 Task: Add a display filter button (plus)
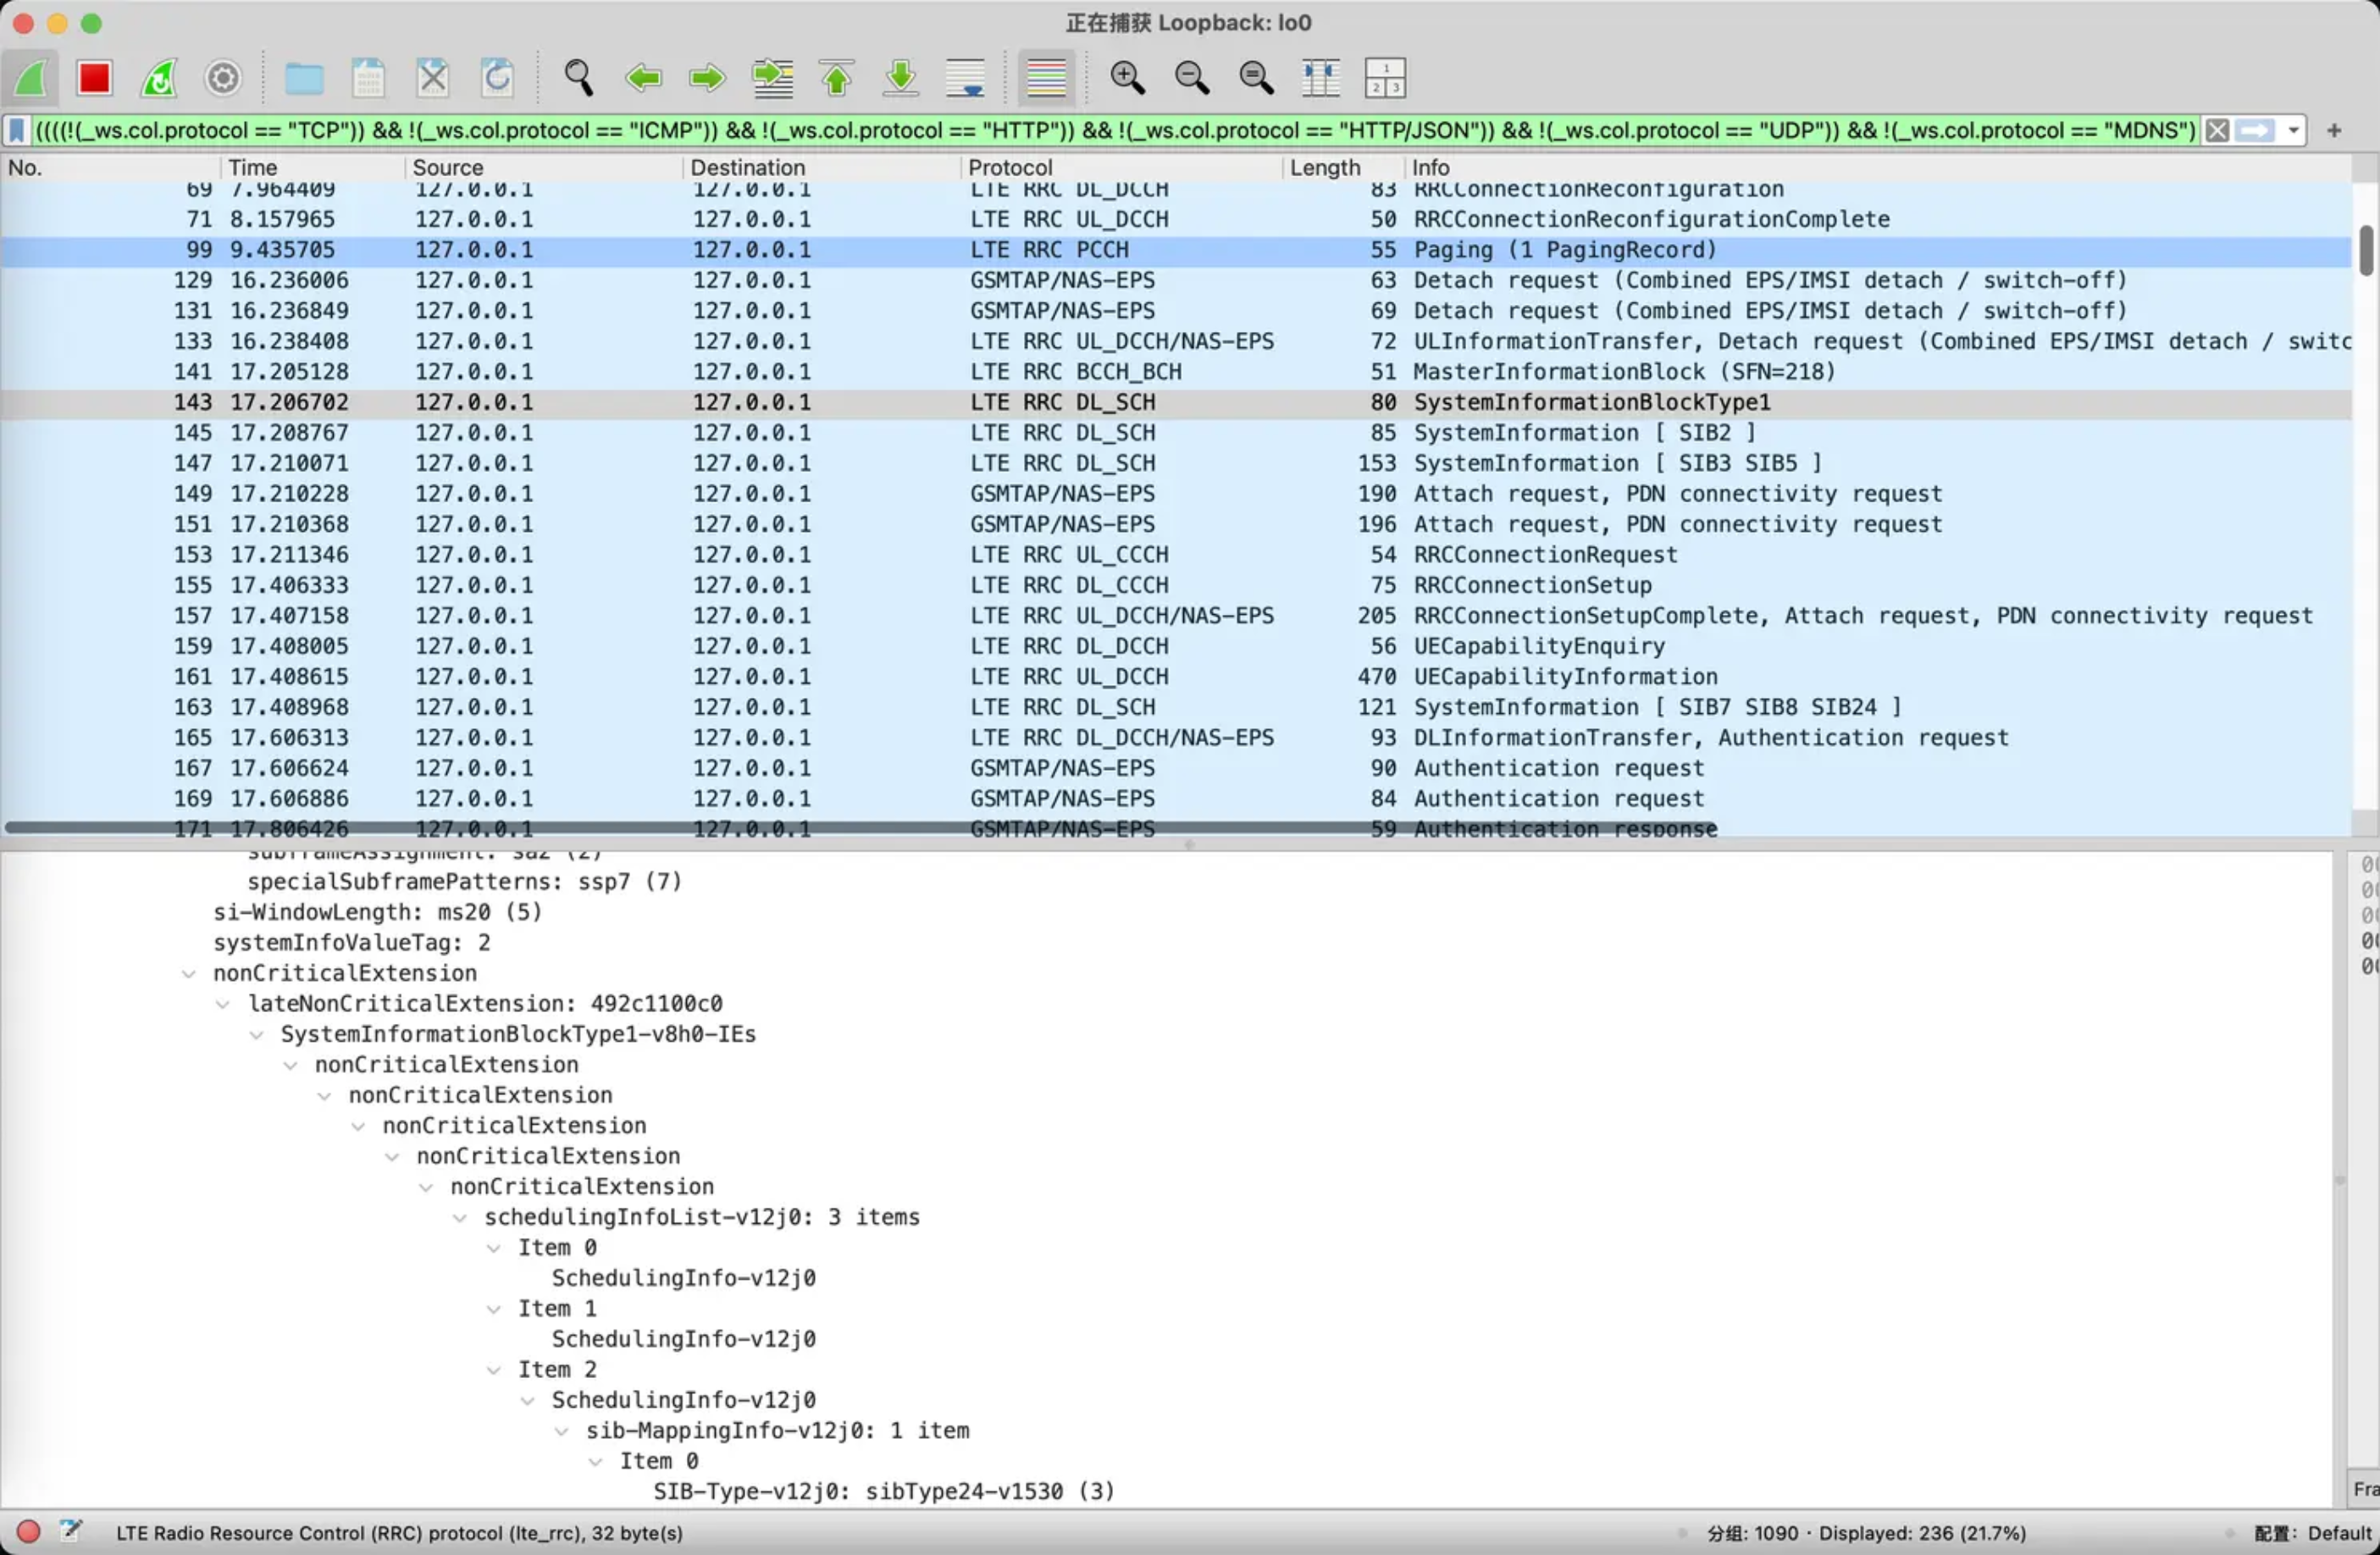[x=2334, y=130]
